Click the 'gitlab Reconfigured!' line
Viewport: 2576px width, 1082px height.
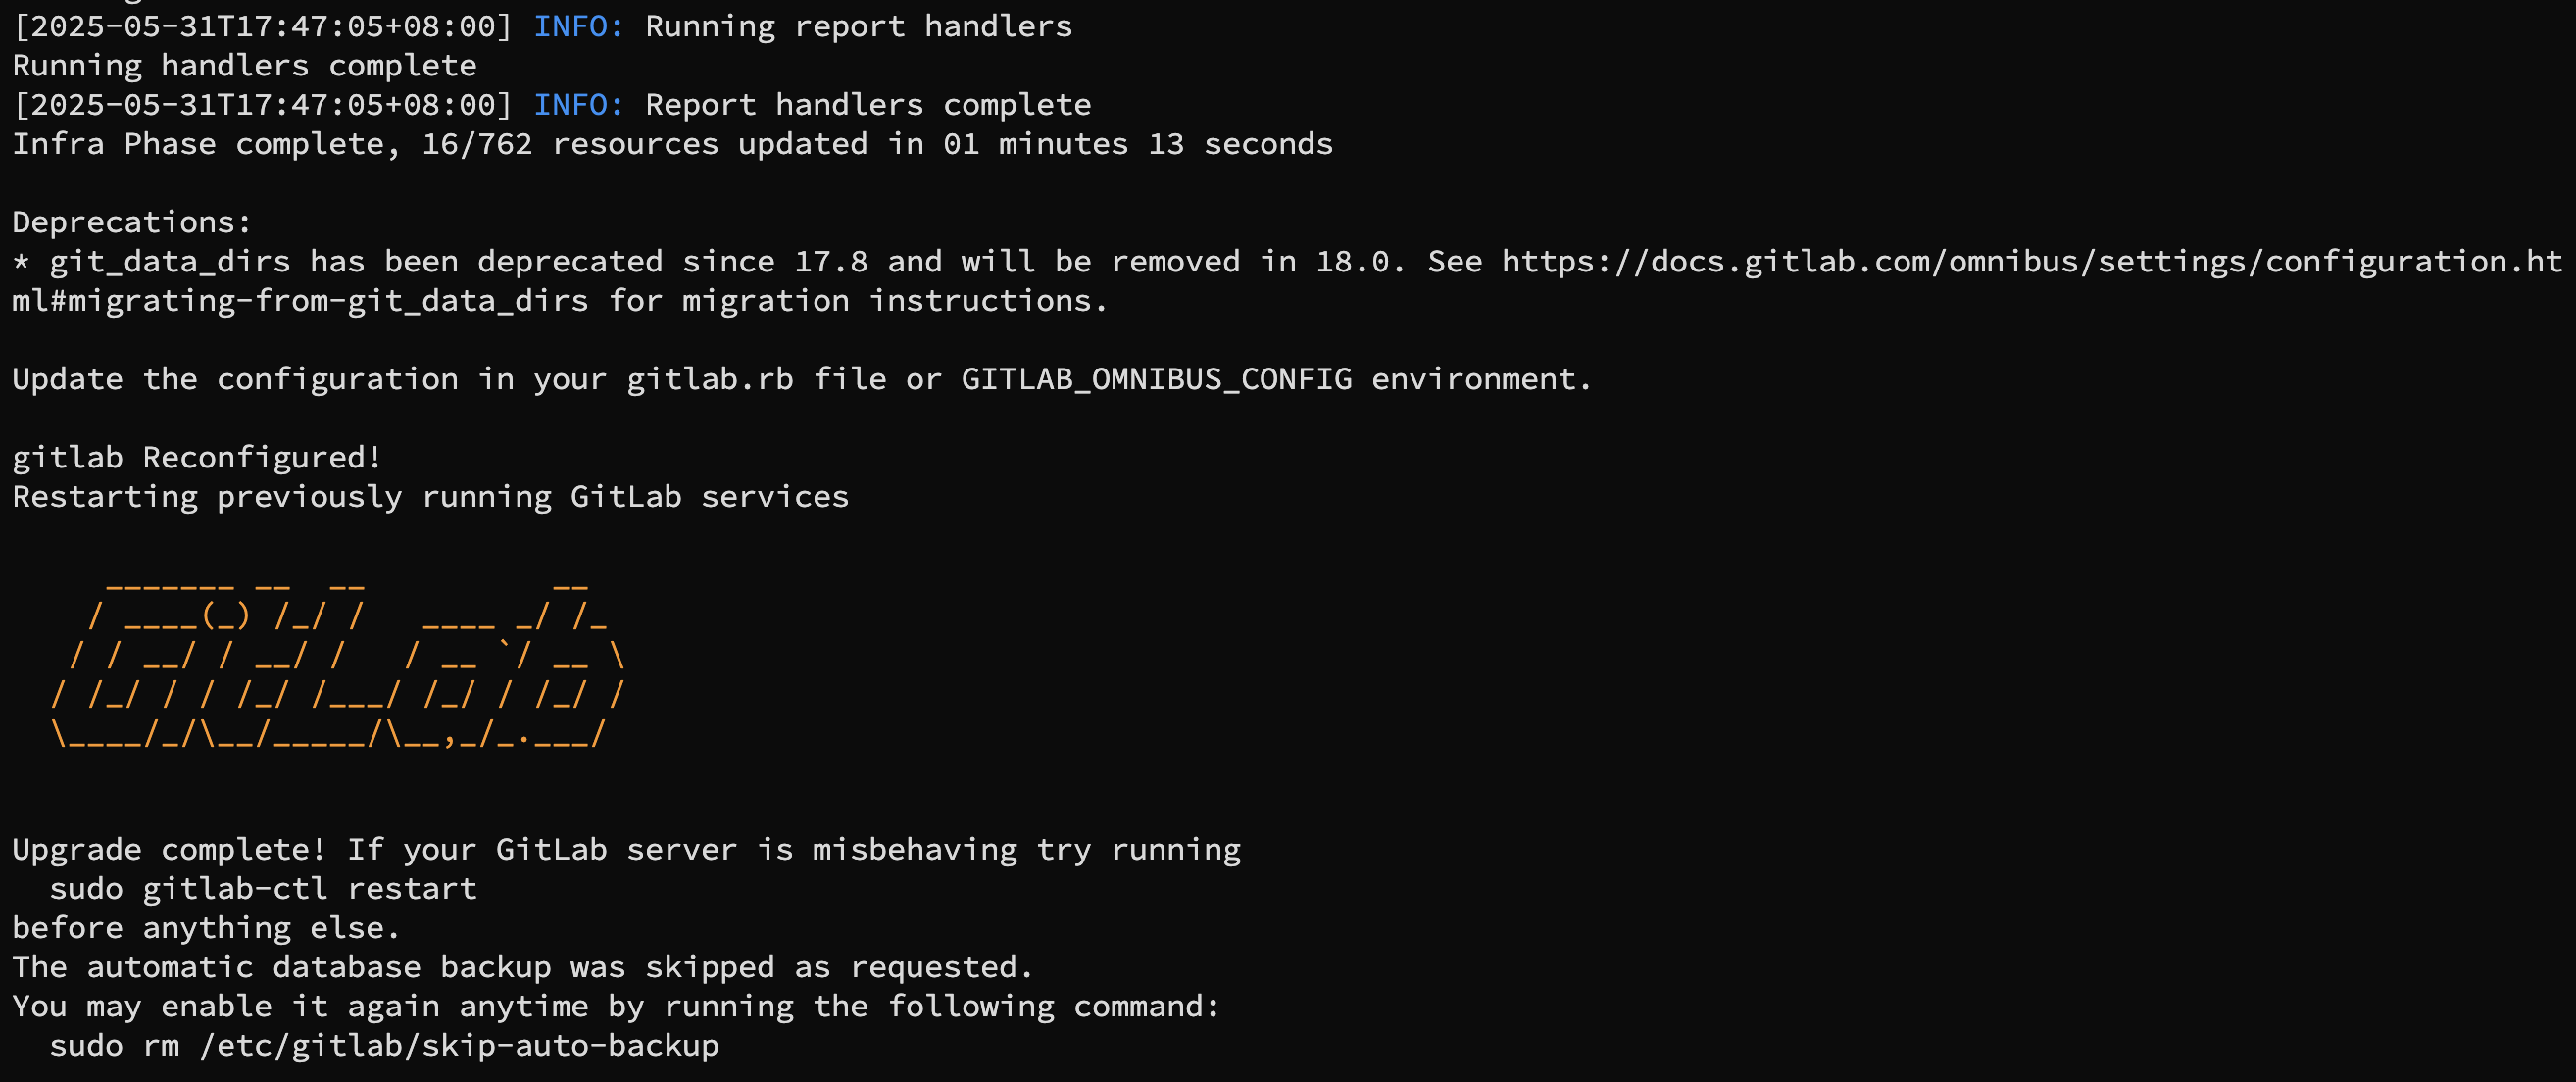pyautogui.click(x=197, y=458)
